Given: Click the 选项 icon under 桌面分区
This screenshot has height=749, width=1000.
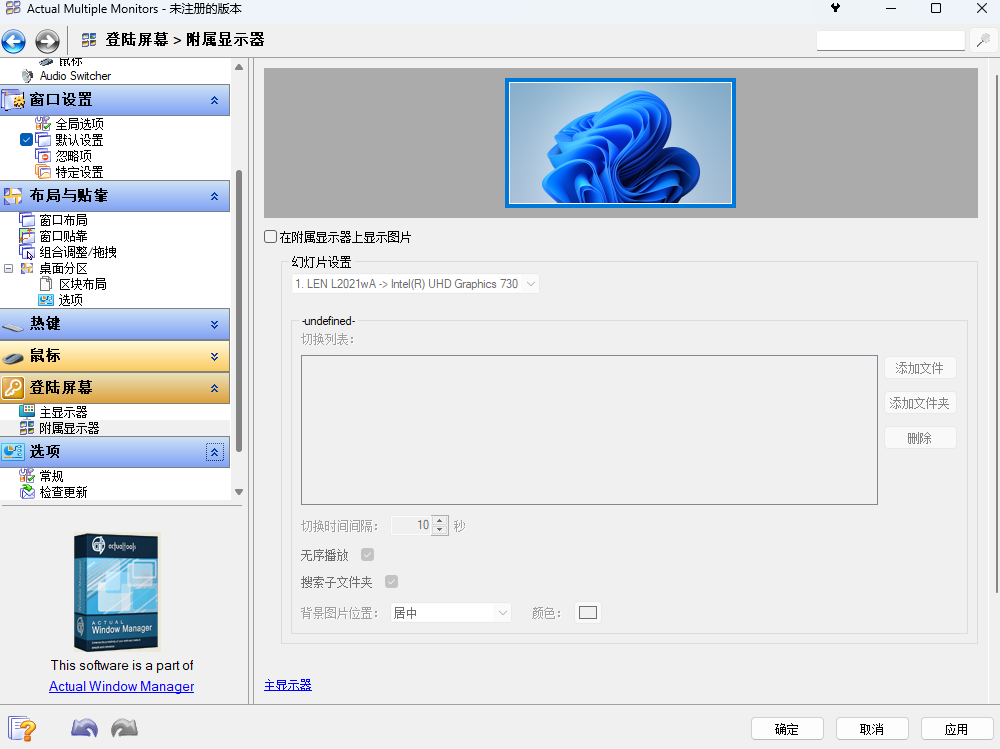Looking at the screenshot, I should tap(46, 300).
